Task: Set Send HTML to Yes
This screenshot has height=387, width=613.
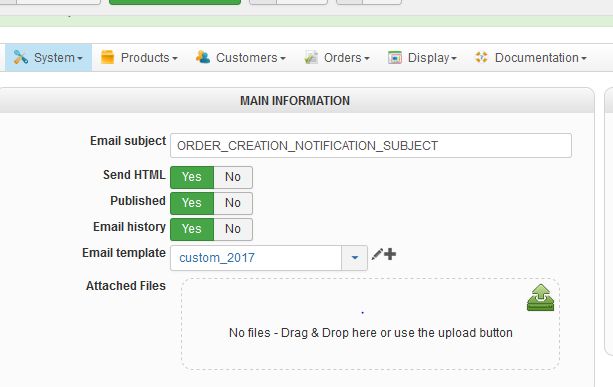Action: (192, 177)
